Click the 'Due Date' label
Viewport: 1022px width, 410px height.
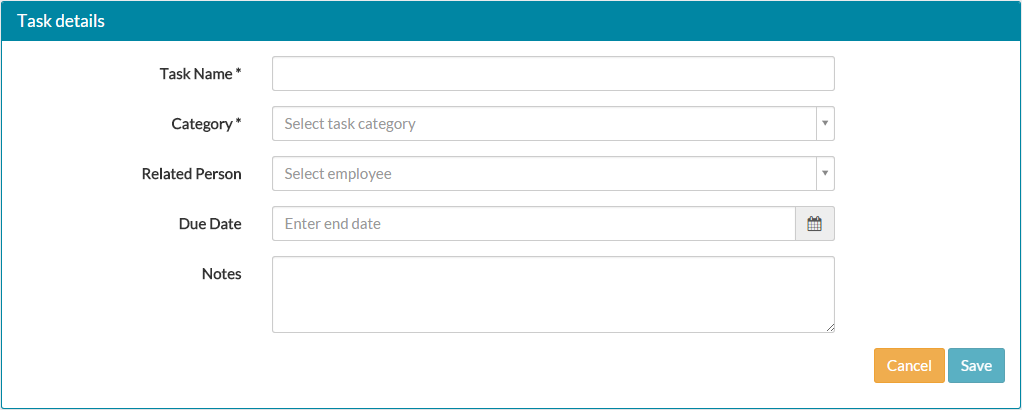pos(210,224)
